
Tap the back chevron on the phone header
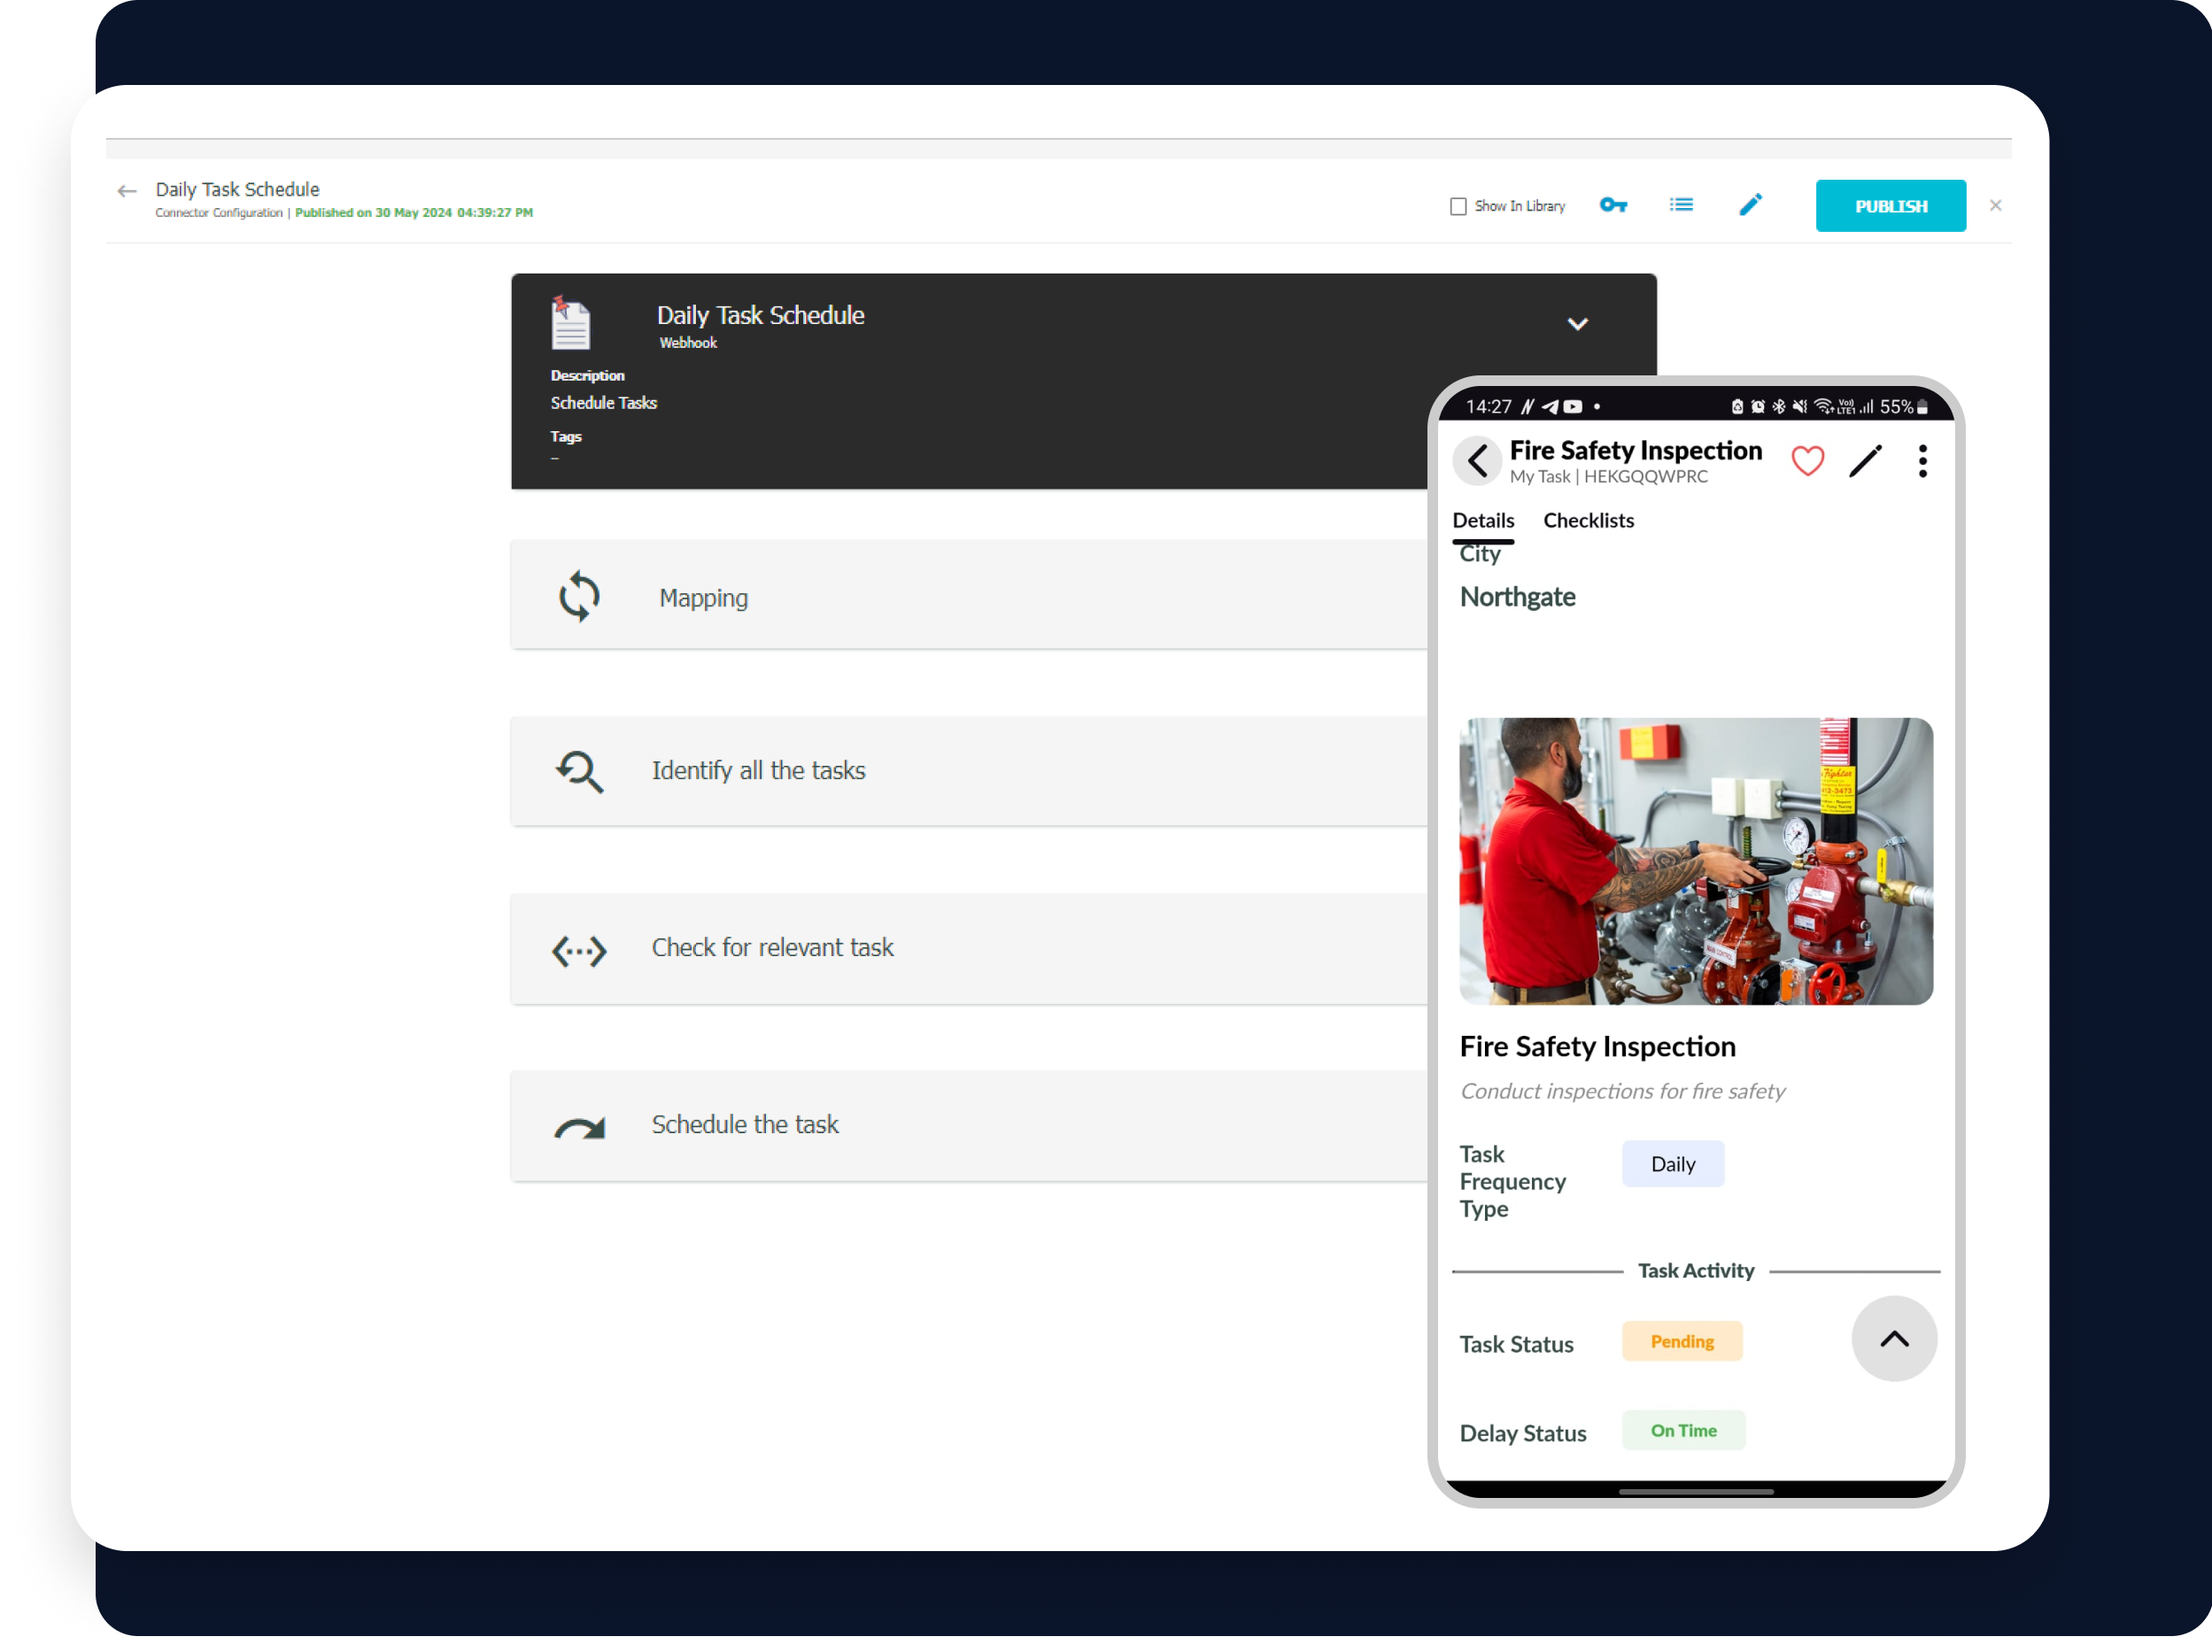pos(1478,461)
